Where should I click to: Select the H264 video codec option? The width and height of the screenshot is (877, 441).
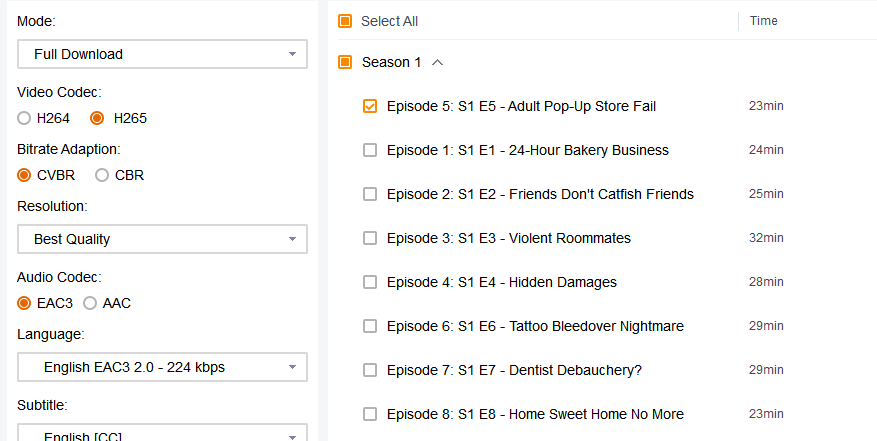tap(25, 118)
